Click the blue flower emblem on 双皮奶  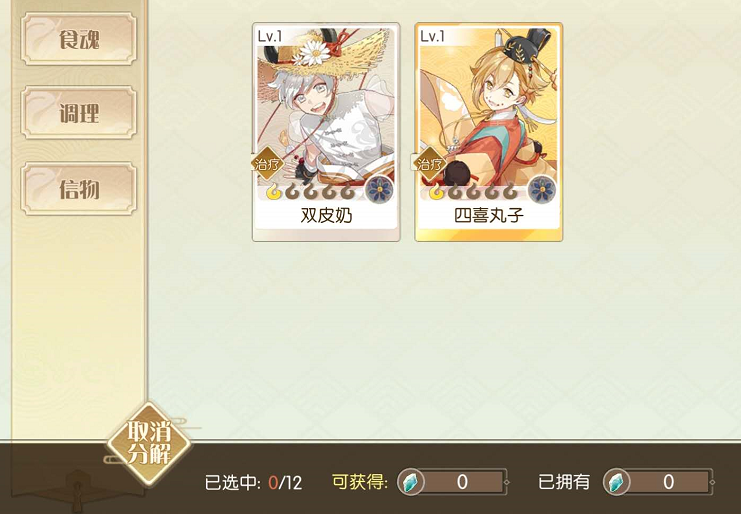[x=379, y=190]
